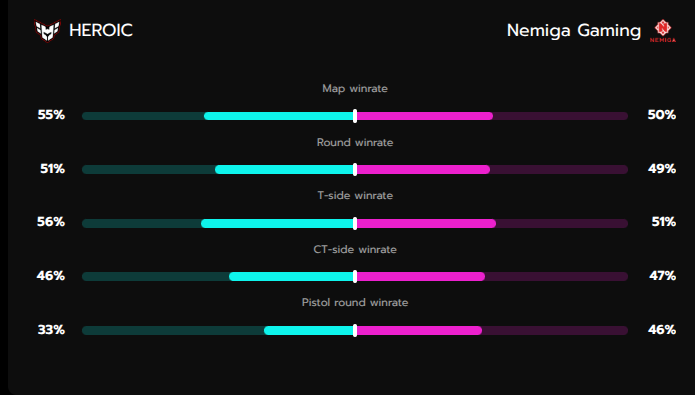695x395 pixels.
Task: Select the T-side winrate label
Action: pos(355,196)
